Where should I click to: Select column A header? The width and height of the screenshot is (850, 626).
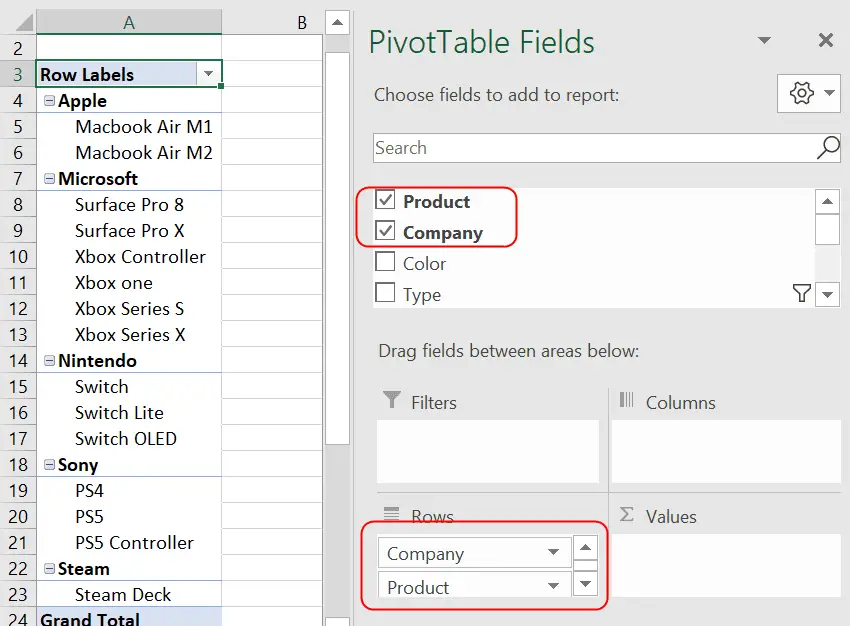[129, 22]
